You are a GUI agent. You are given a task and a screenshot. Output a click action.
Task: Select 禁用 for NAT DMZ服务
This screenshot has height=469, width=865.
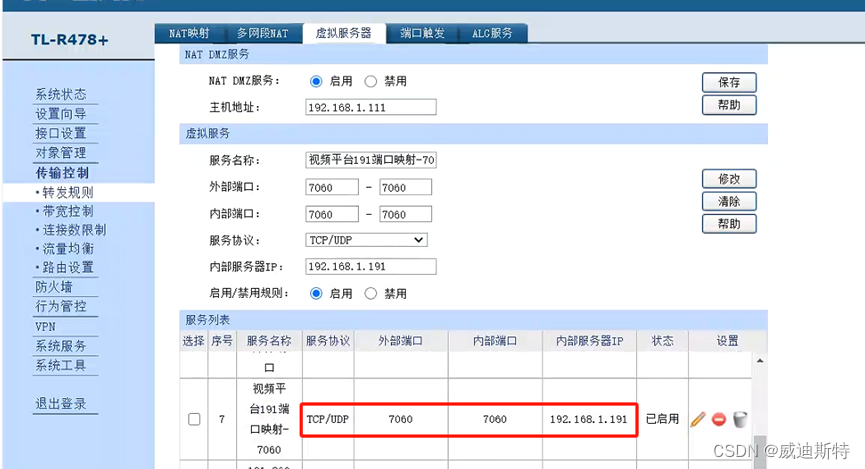[371, 82]
